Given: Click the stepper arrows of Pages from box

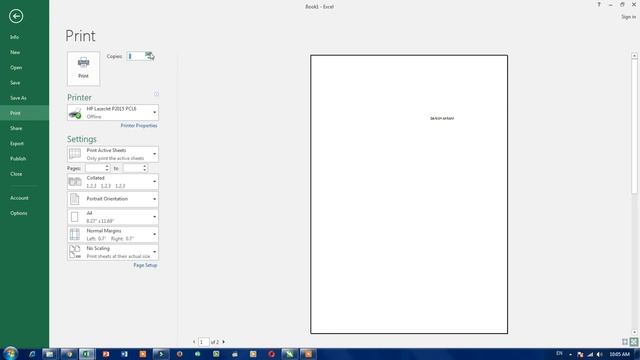Looking at the screenshot, I should [107, 168].
